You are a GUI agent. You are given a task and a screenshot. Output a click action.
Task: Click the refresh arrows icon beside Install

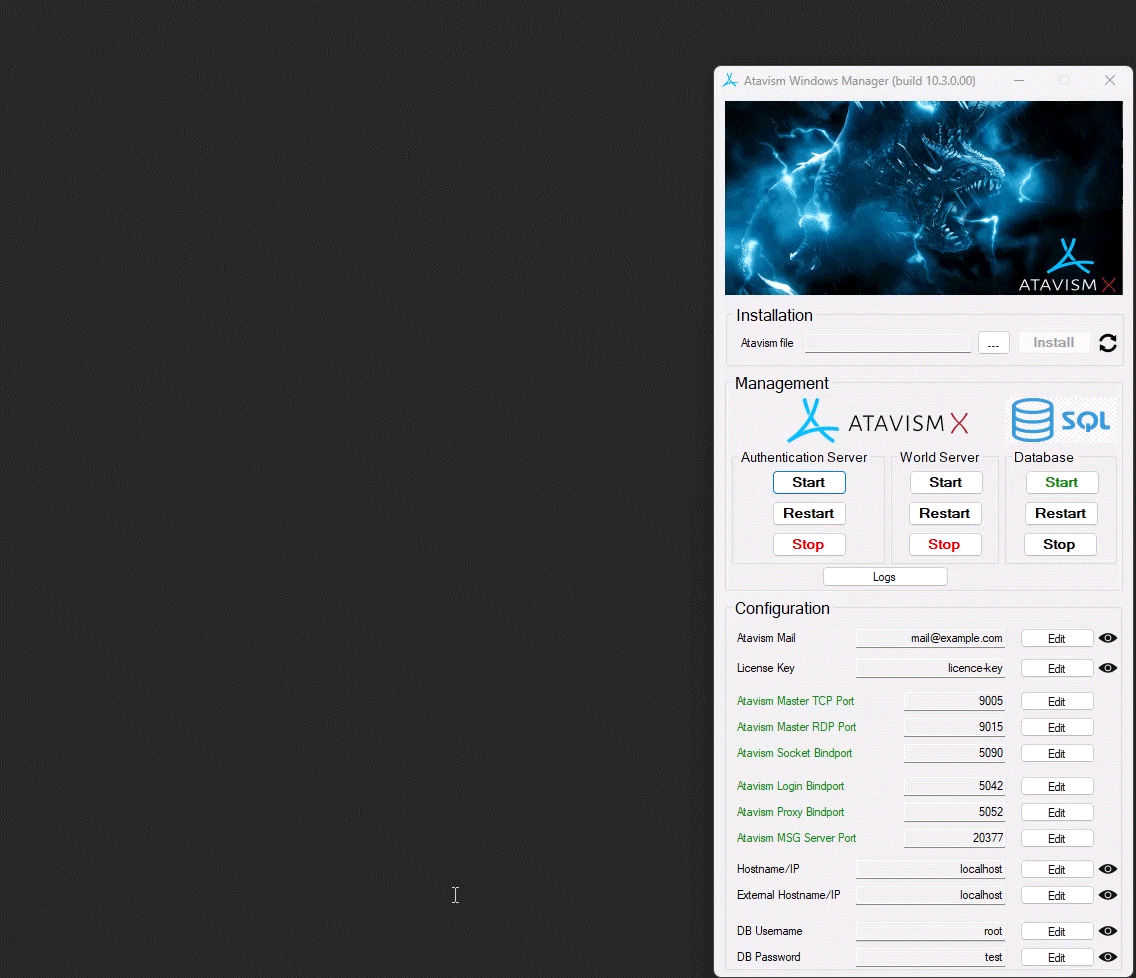click(1107, 343)
